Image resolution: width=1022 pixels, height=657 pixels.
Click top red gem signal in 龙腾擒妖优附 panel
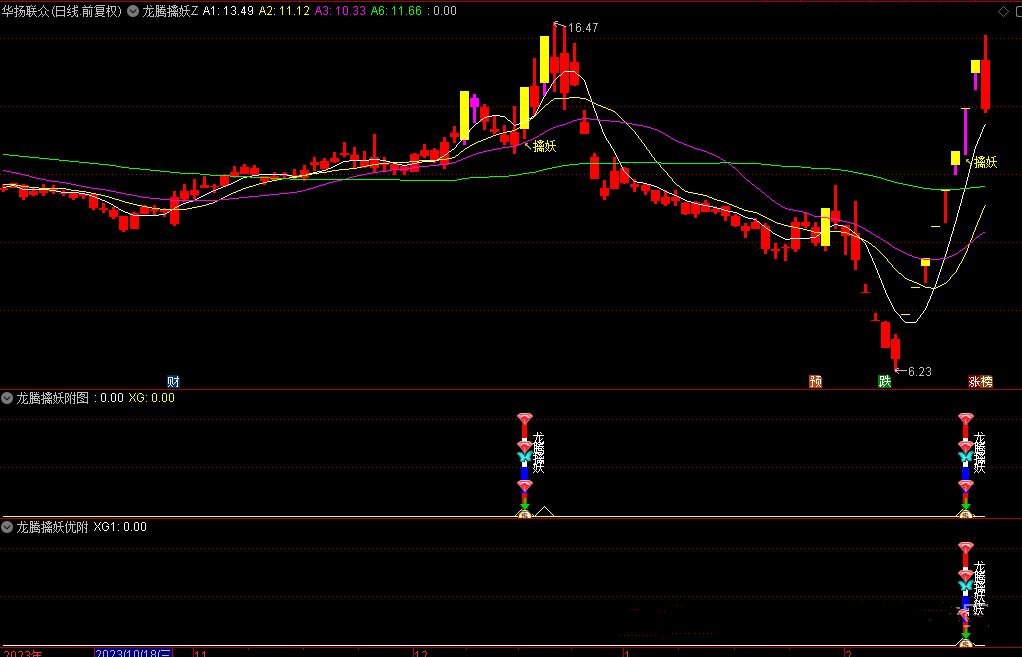coord(965,548)
